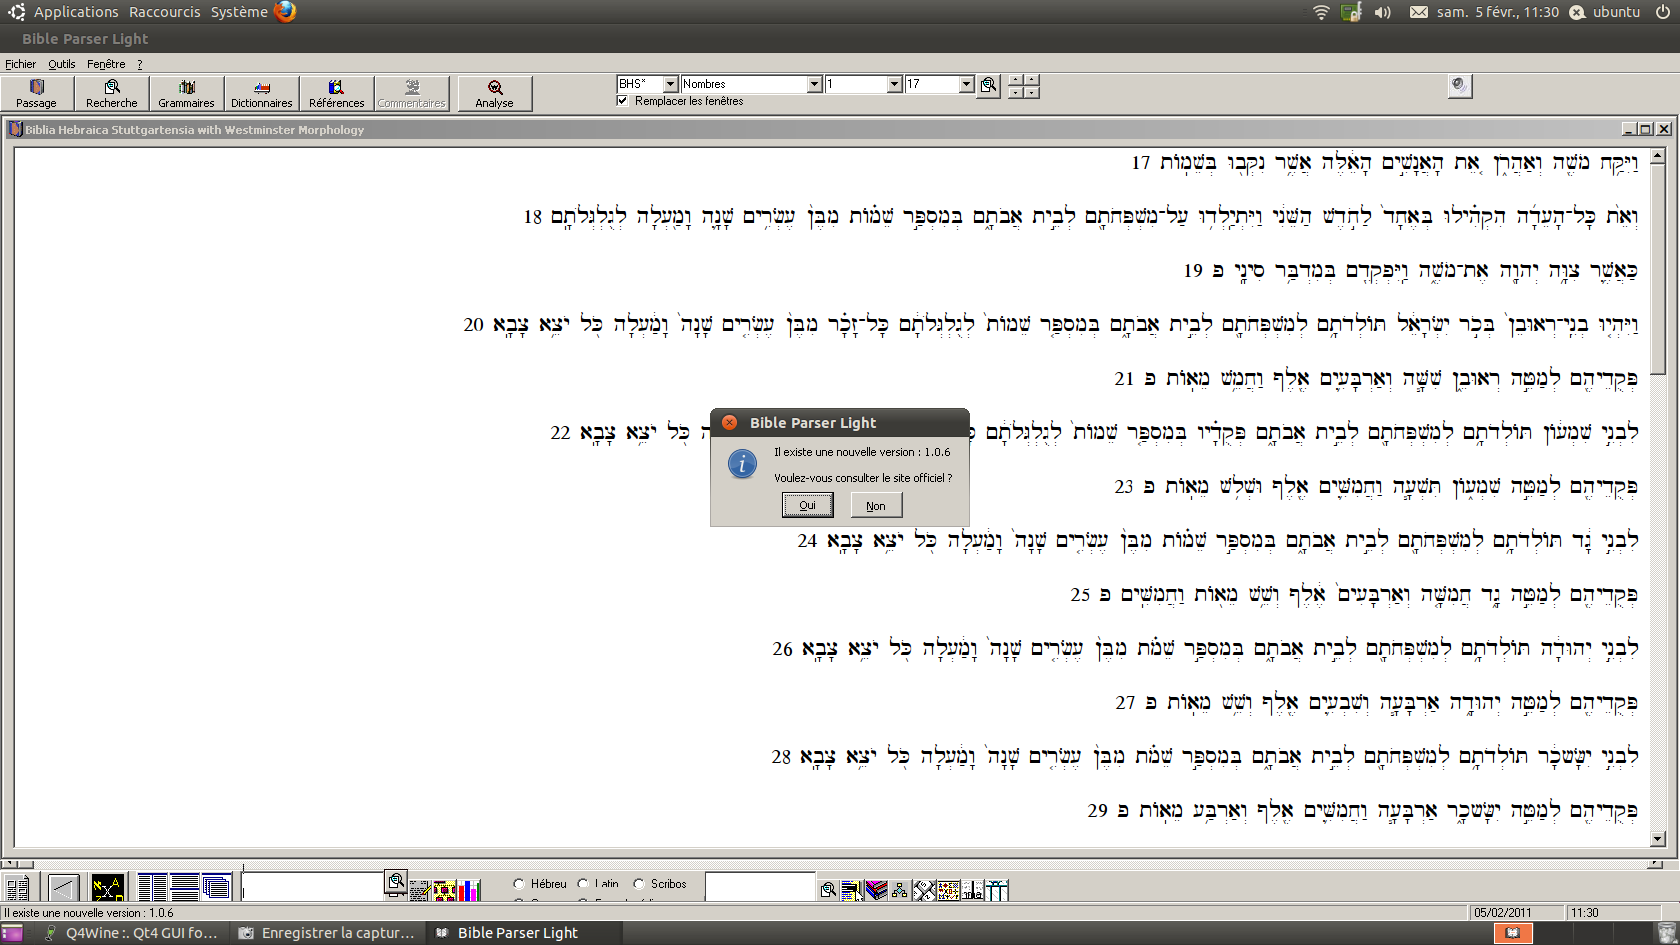Expand the verse 17 dropdown
The image size is (1680, 945).
[x=967, y=84]
